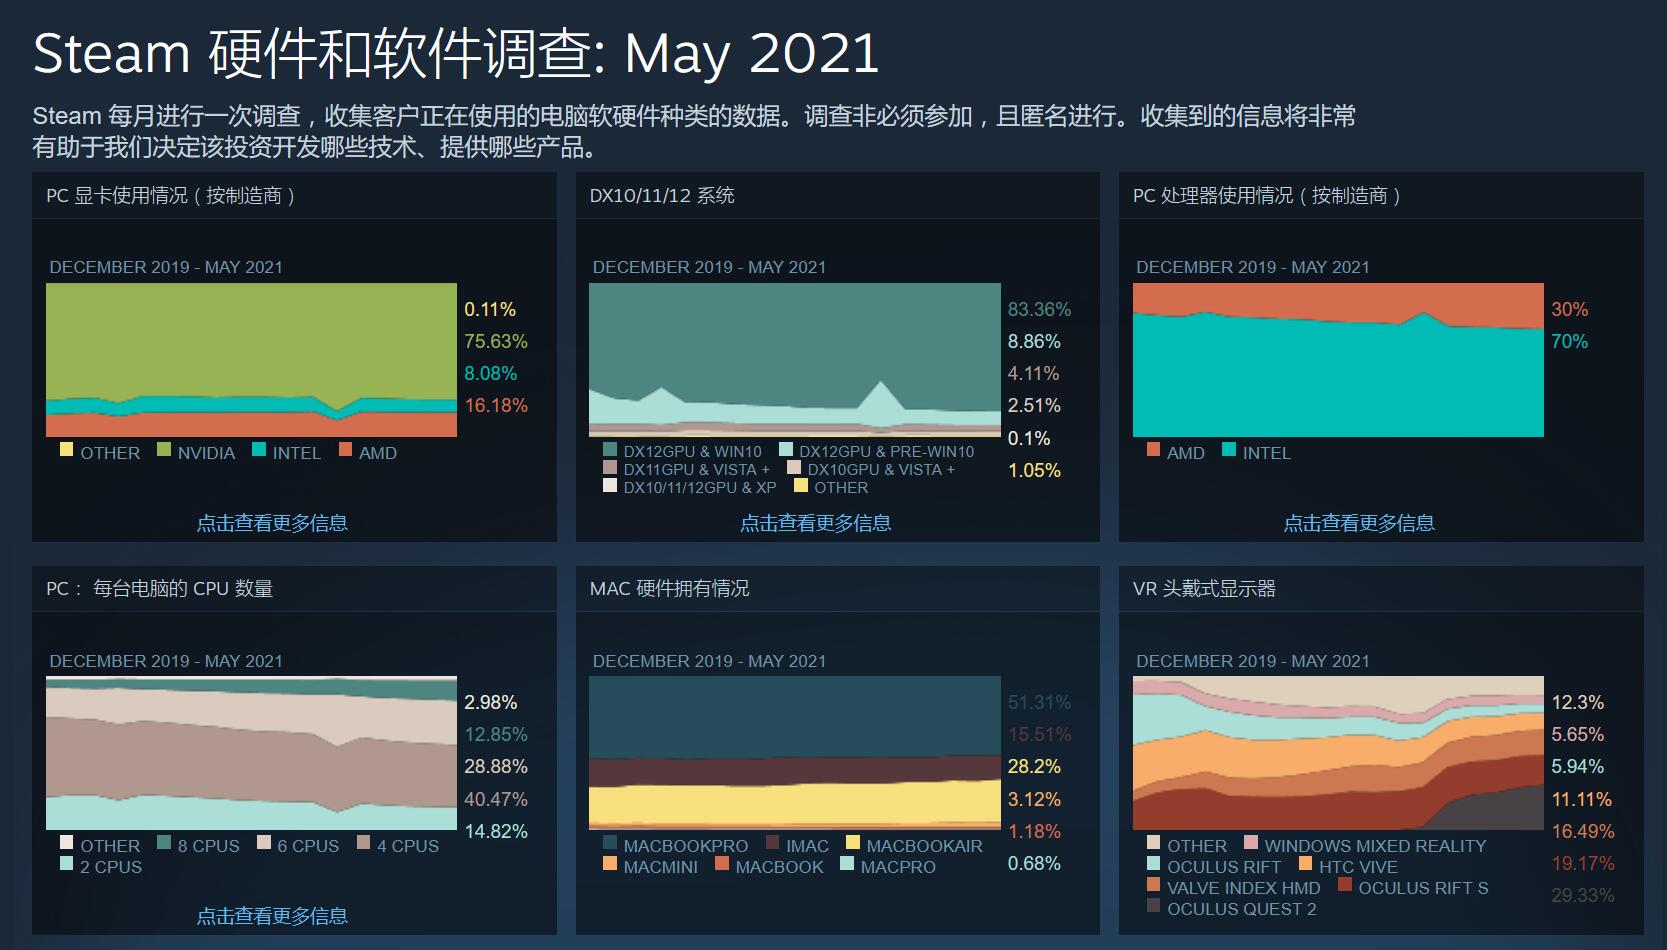The width and height of the screenshot is (1667, 950).
Task: Click the MAC hardware panel title
Action: pyautogui.click(x=669, y=589)
